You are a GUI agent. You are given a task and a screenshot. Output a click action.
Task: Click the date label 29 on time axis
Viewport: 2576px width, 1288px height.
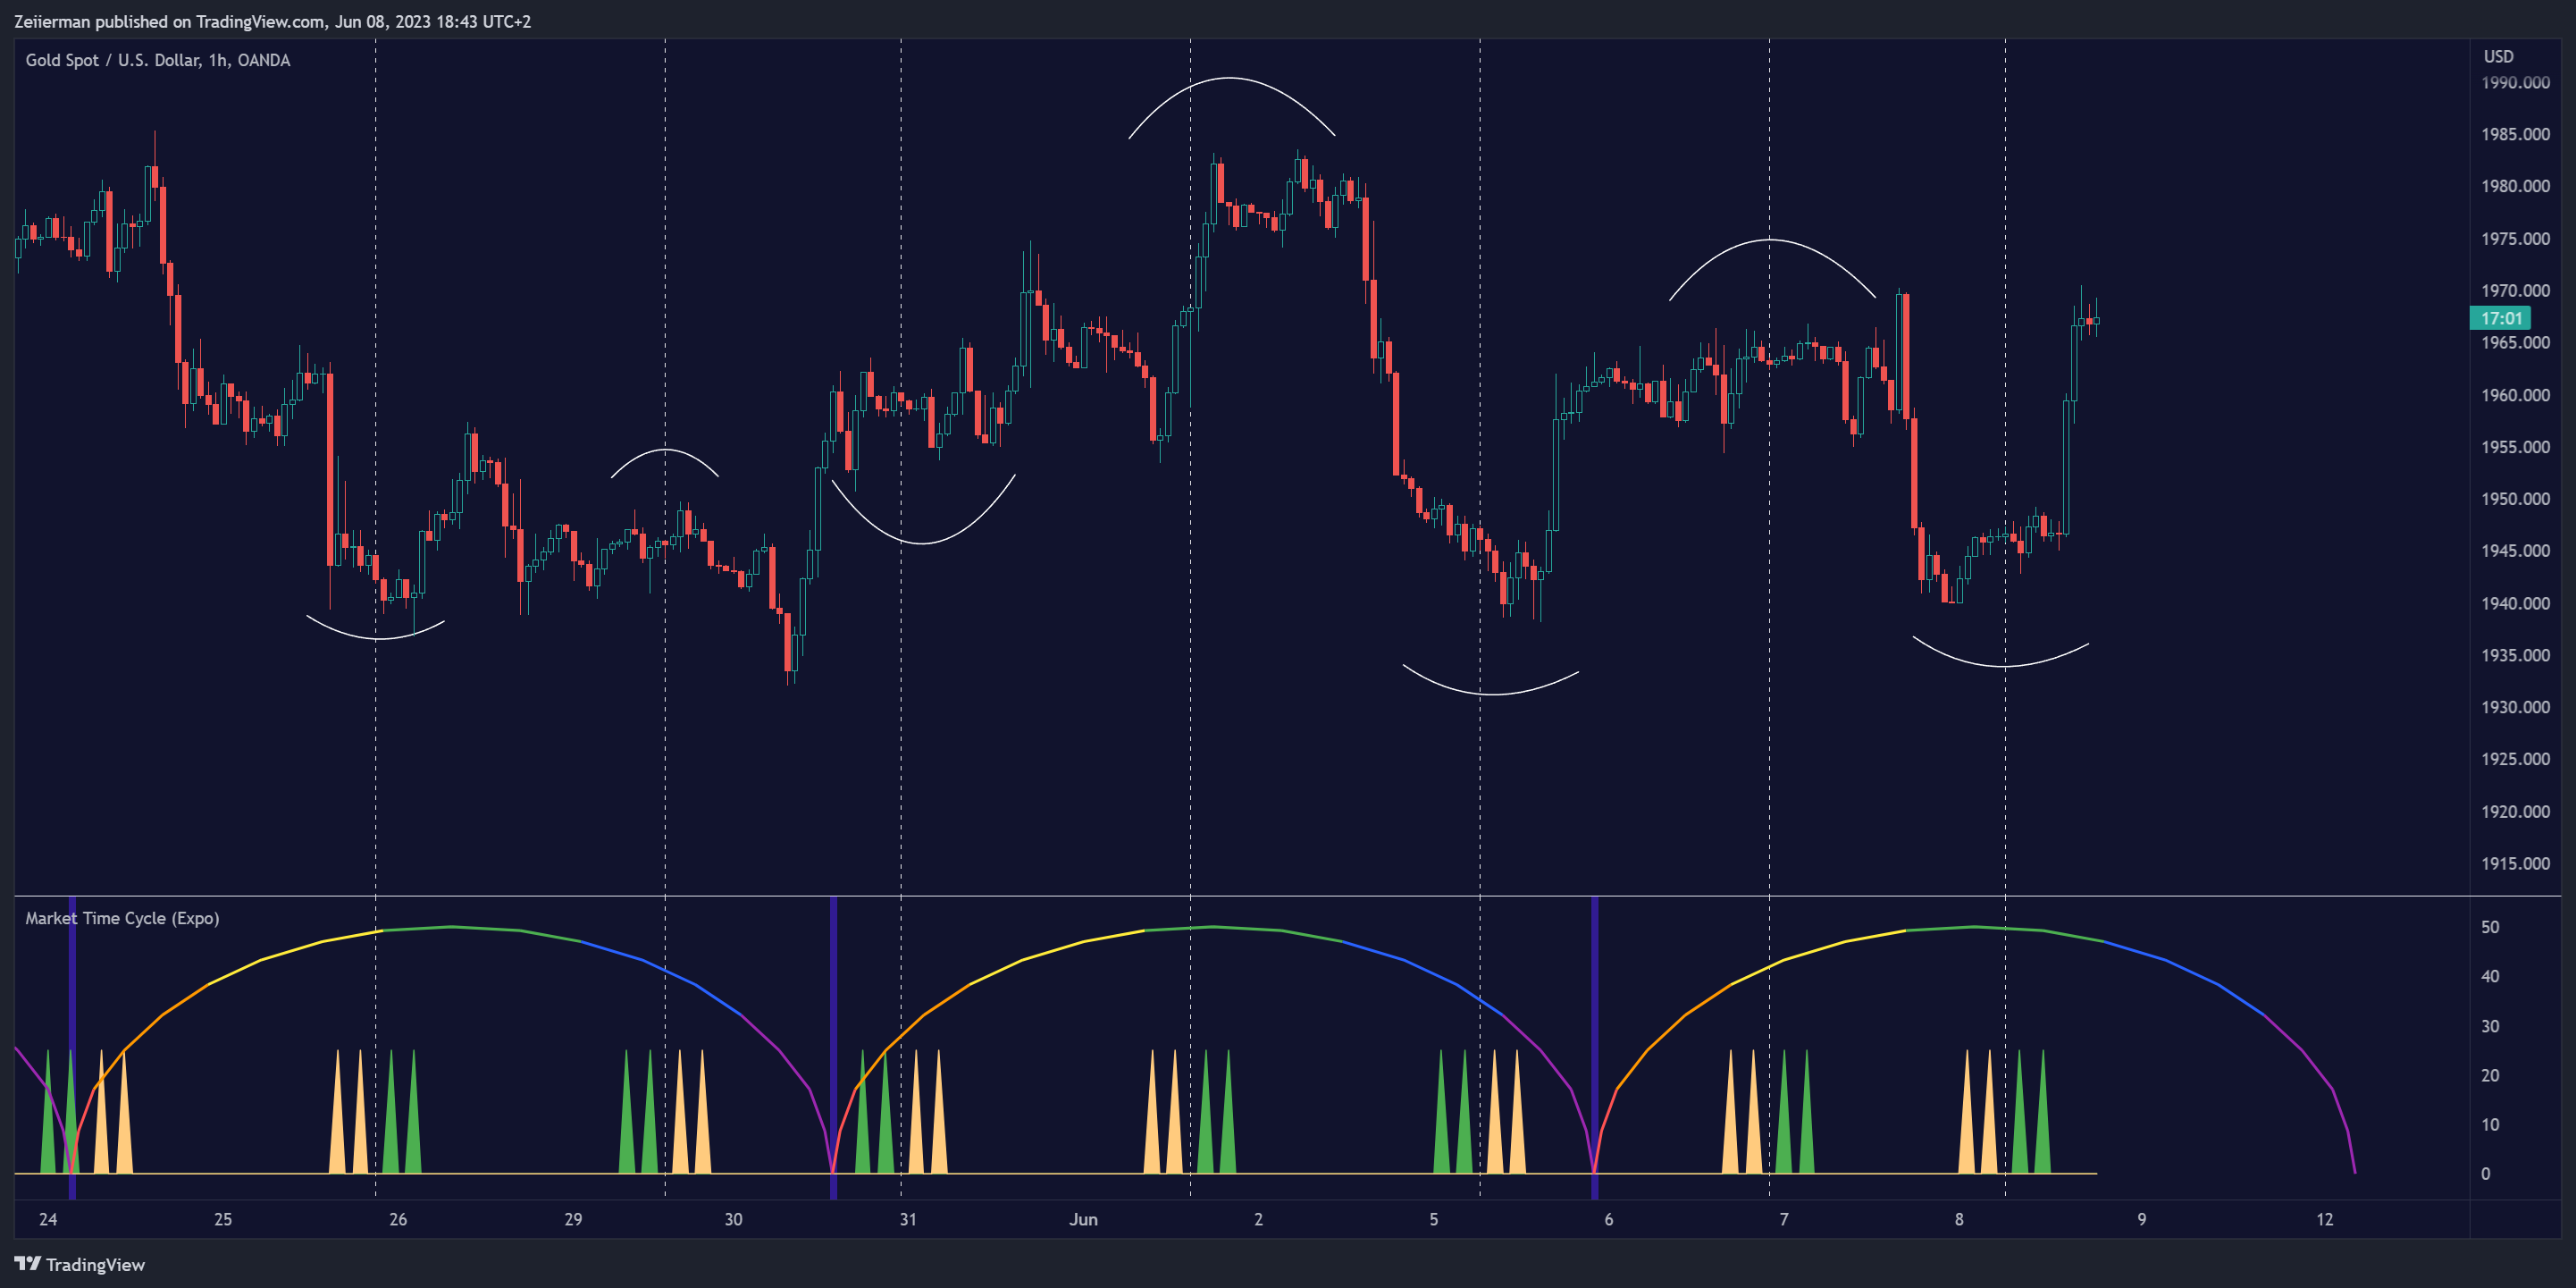point(573,1219)
